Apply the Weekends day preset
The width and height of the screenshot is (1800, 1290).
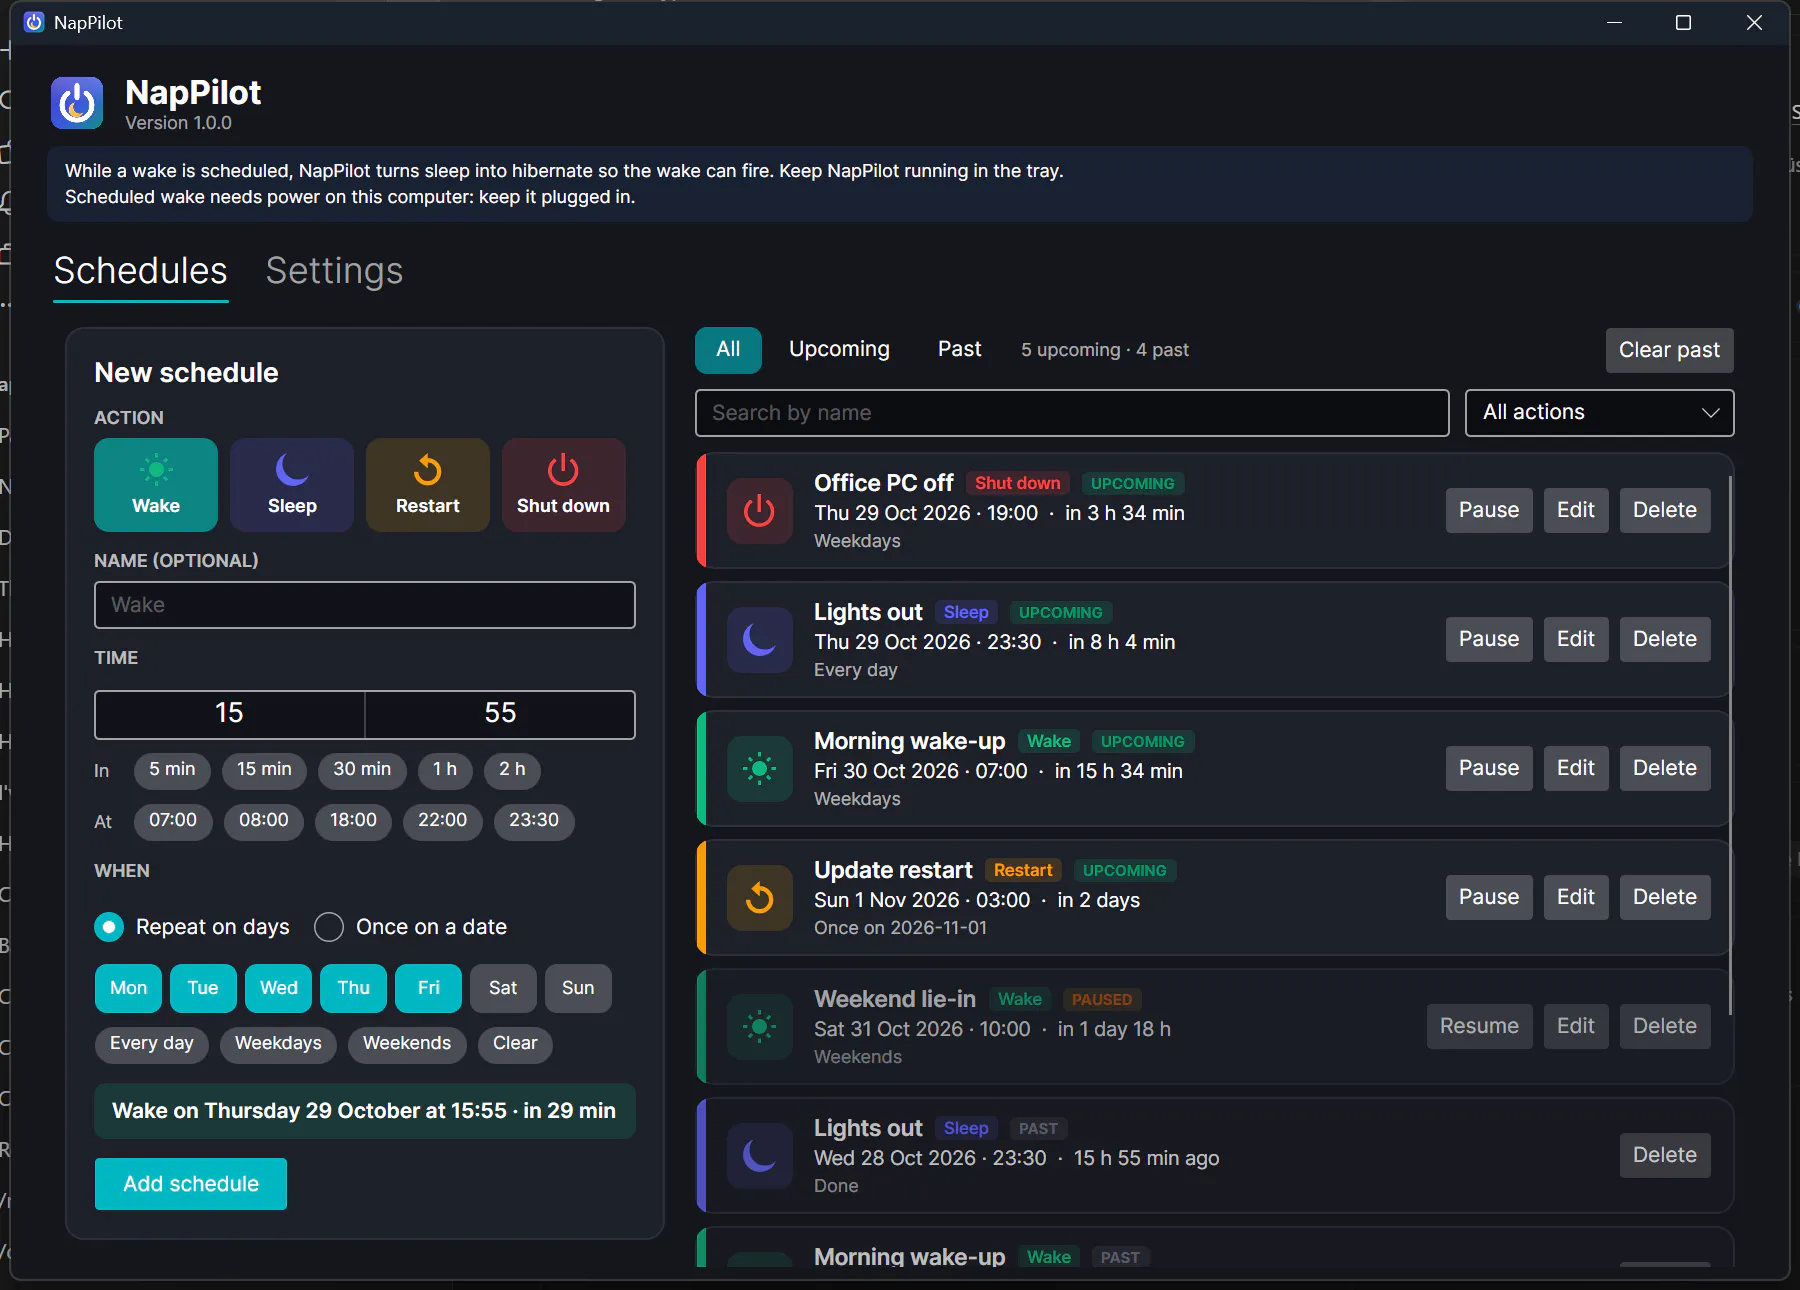coord(407,1044)
